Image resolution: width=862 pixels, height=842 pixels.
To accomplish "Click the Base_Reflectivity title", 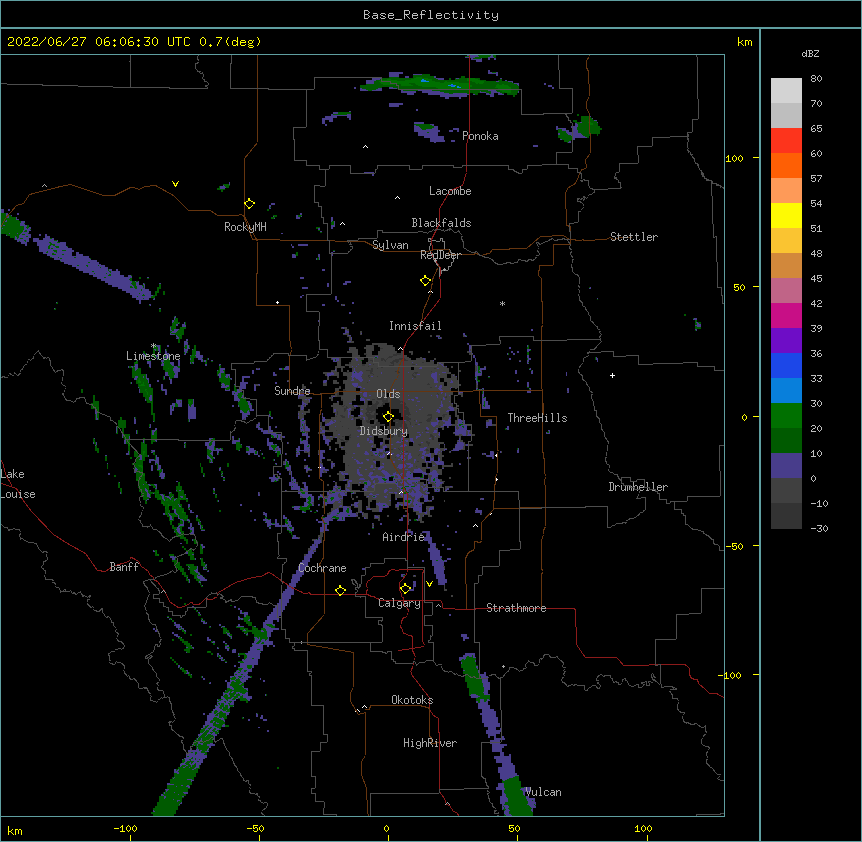I will pos(431,15).
